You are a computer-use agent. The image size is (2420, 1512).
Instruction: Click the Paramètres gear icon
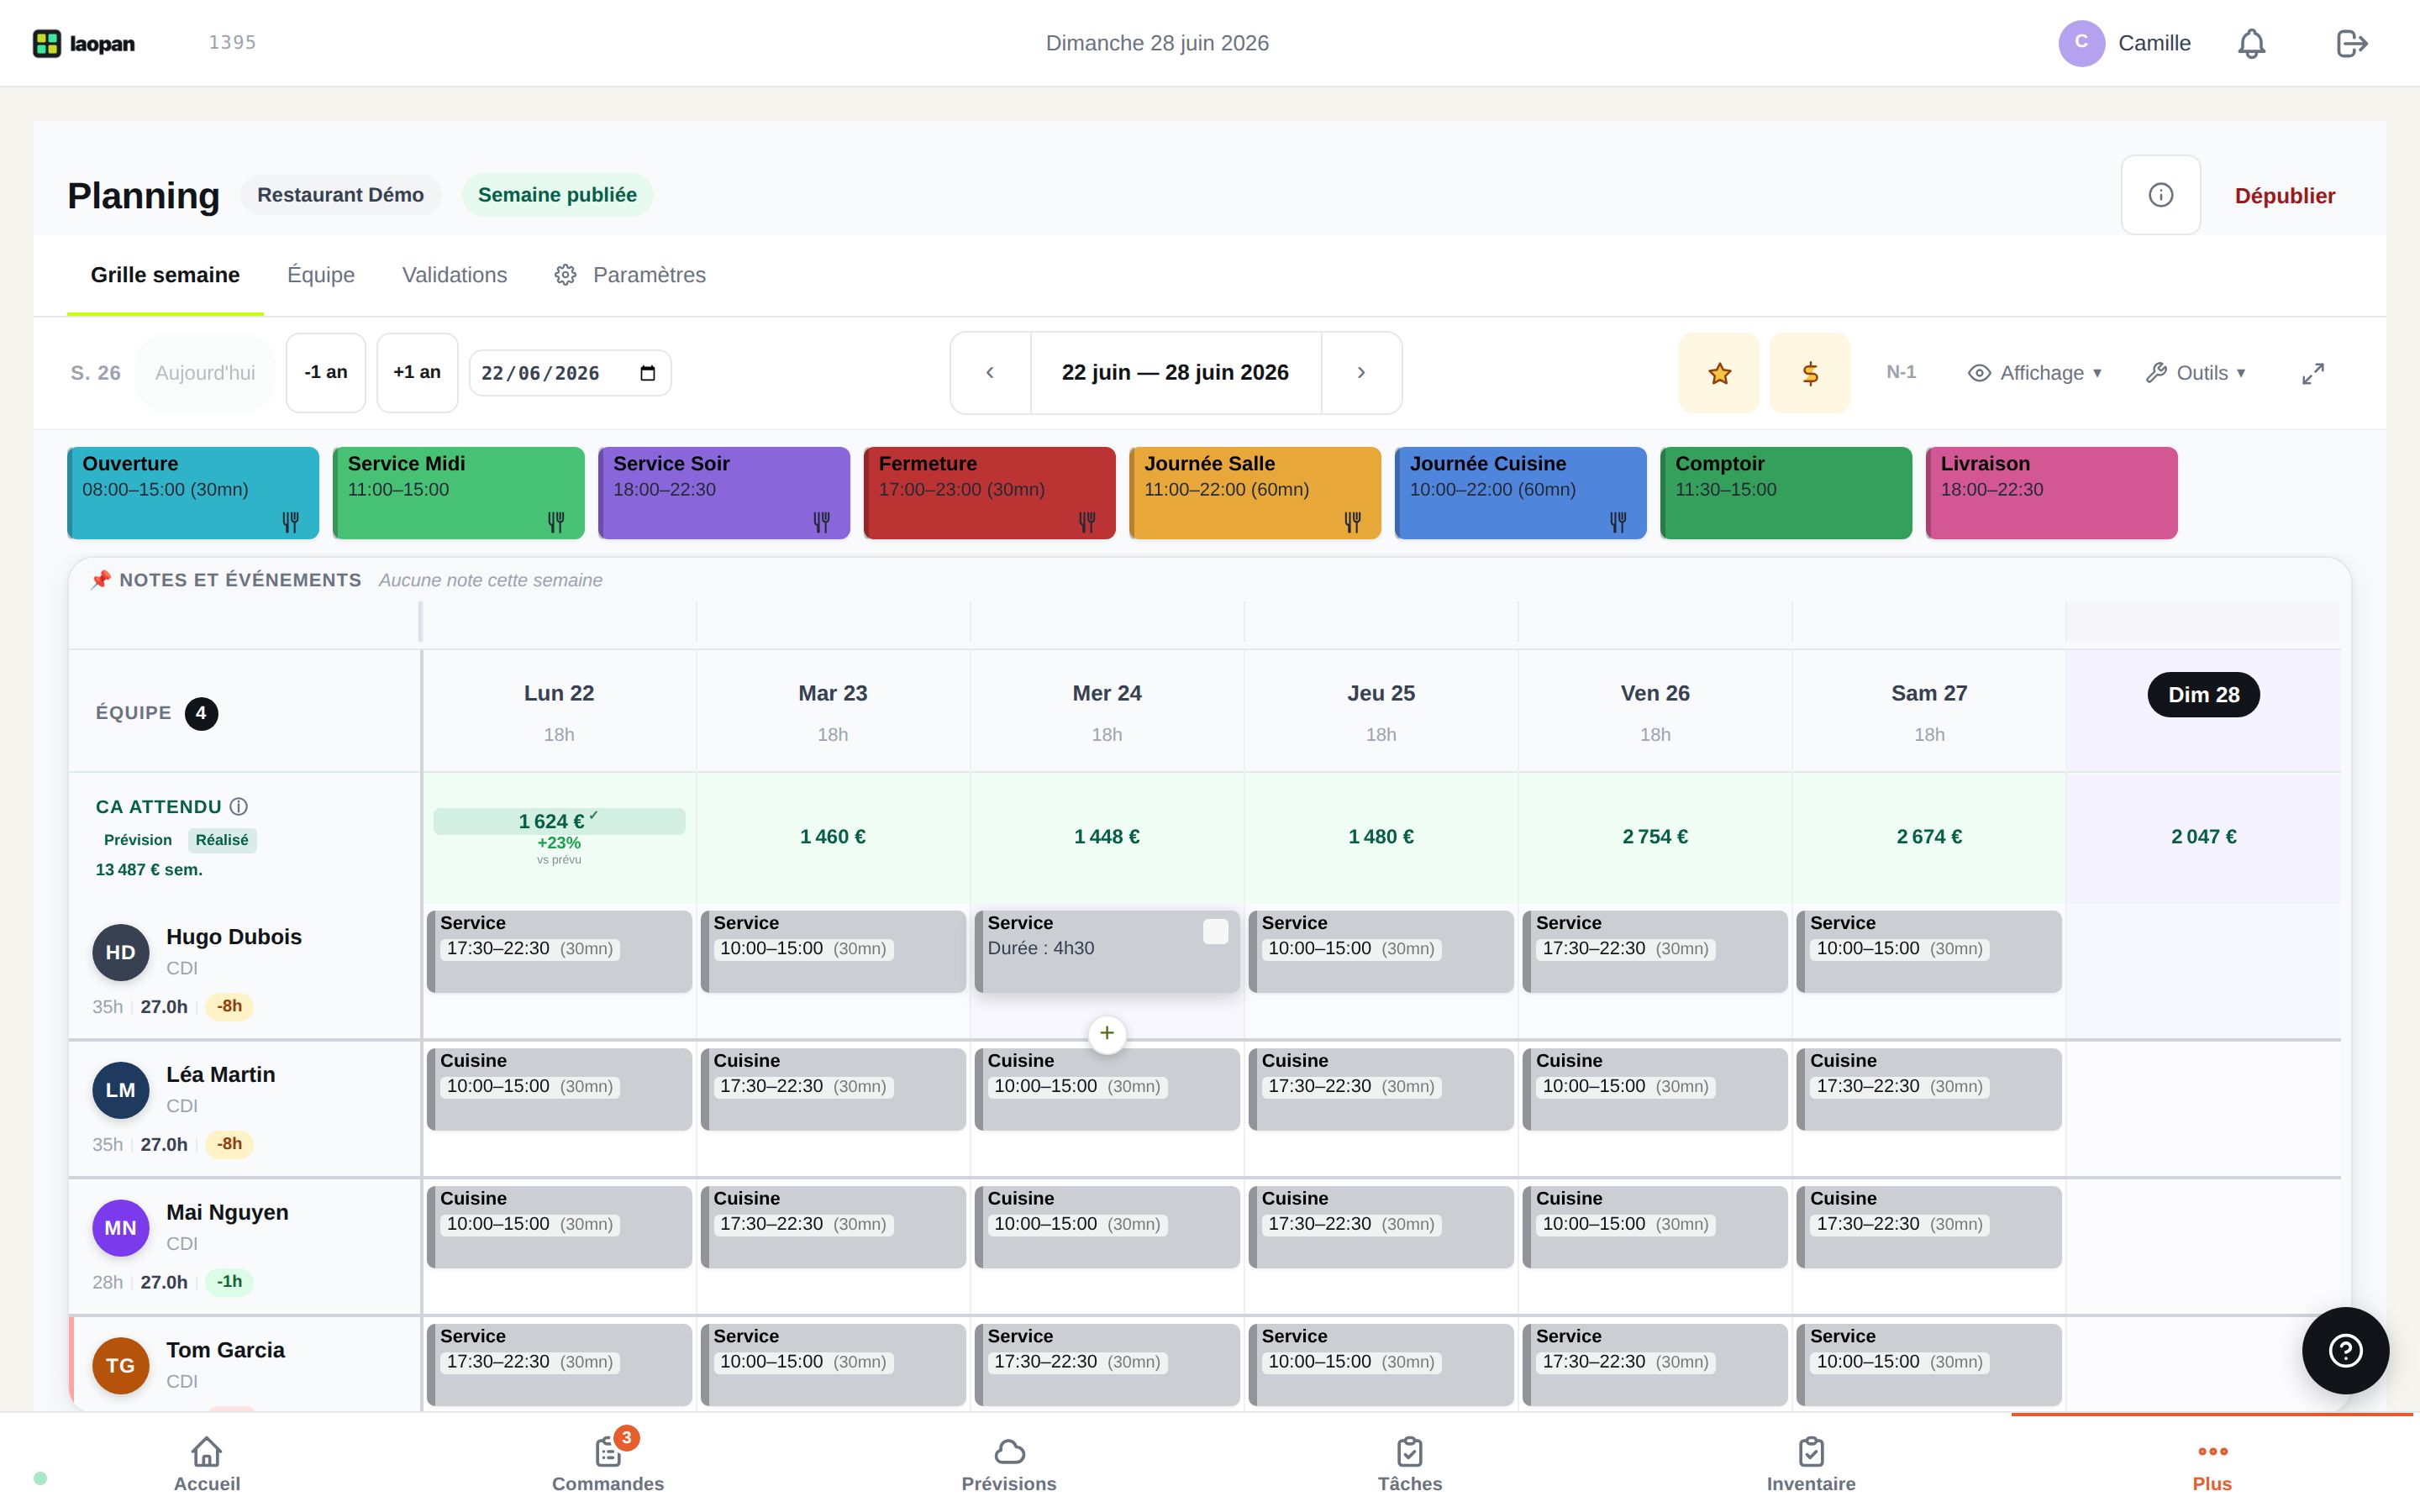(x=565, y=275)
